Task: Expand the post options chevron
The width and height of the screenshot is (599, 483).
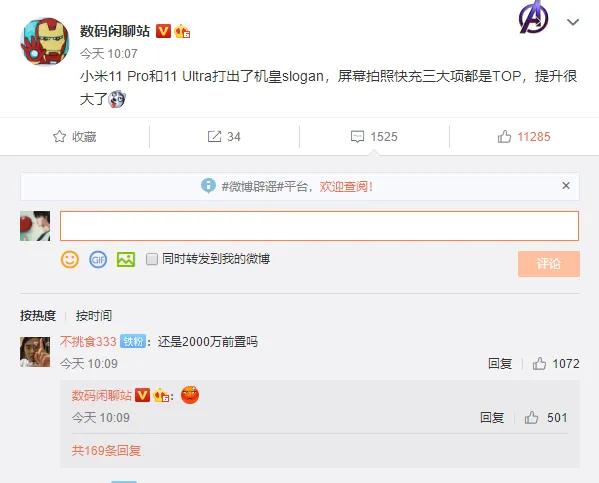Action: (573, 22)
